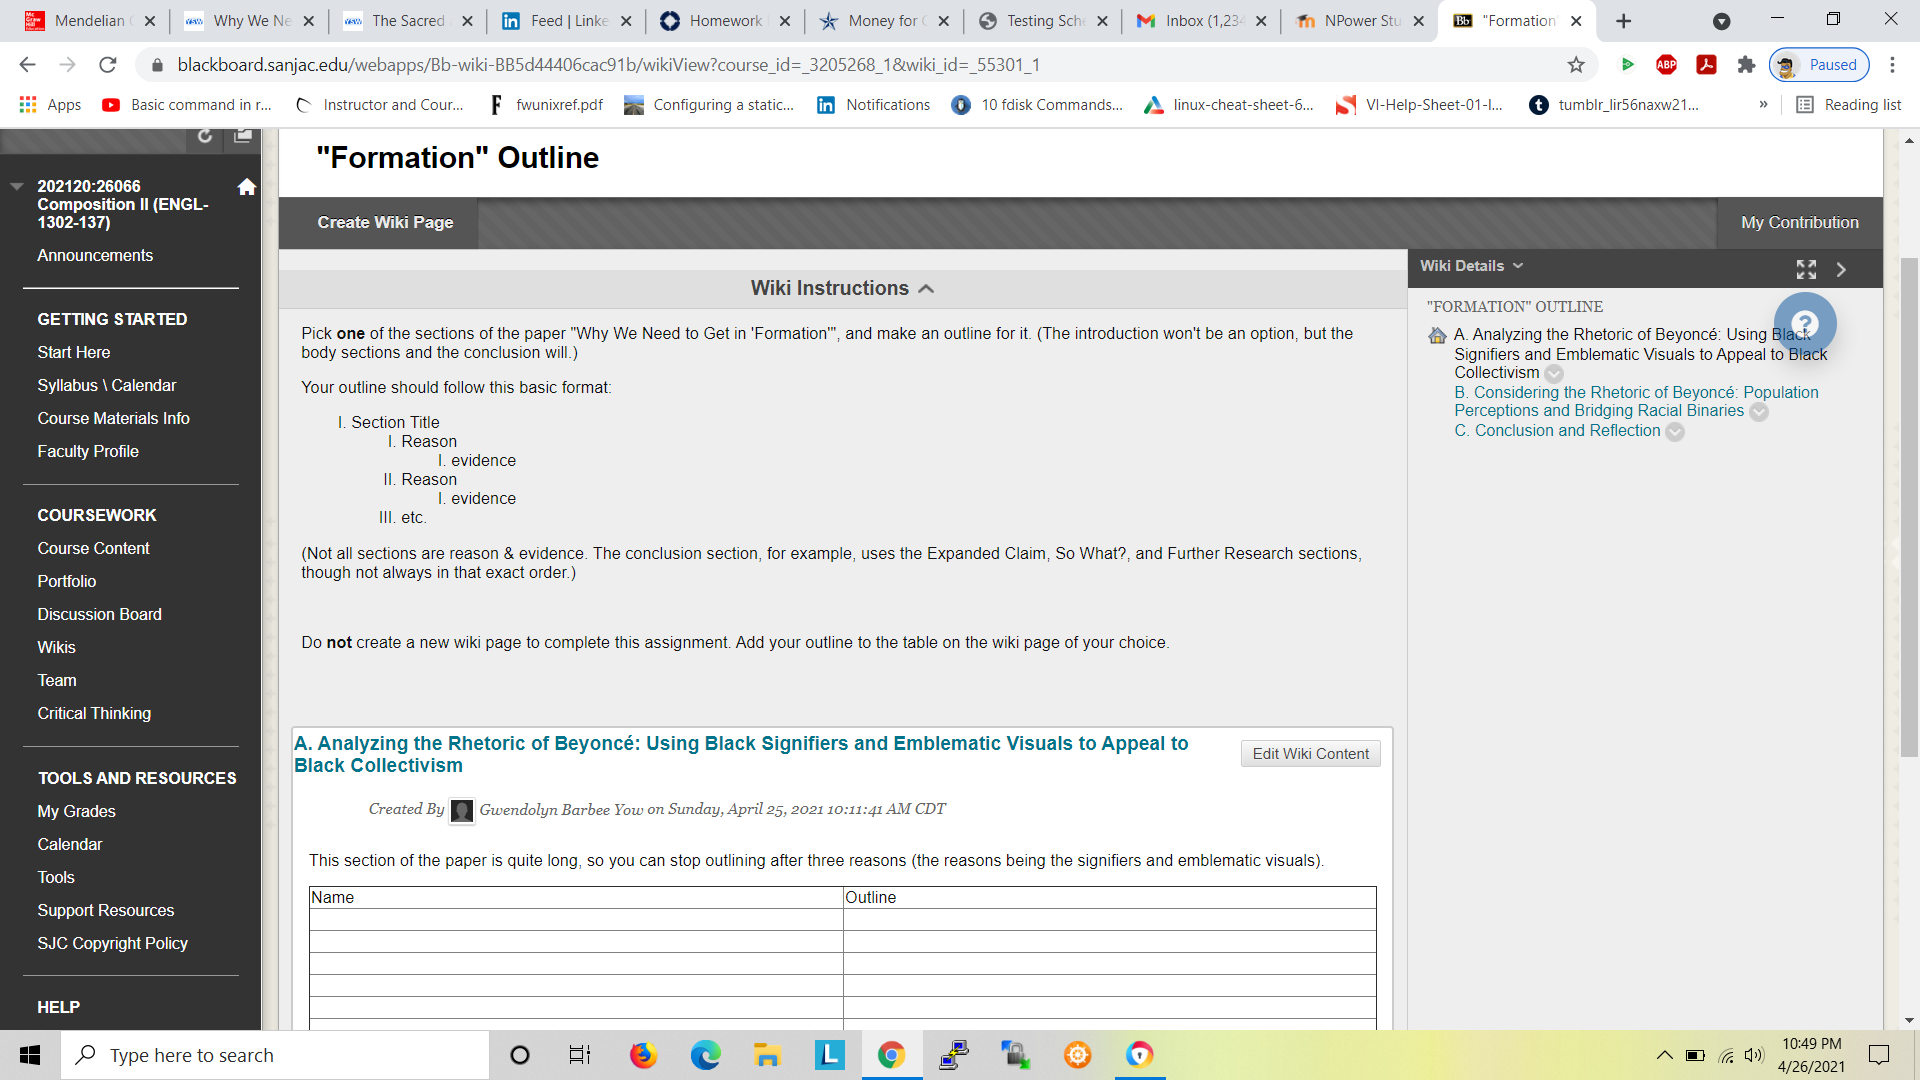Open the Announcements course menu item
This screenshot has height=1080, width=1920.
point(95,256)
